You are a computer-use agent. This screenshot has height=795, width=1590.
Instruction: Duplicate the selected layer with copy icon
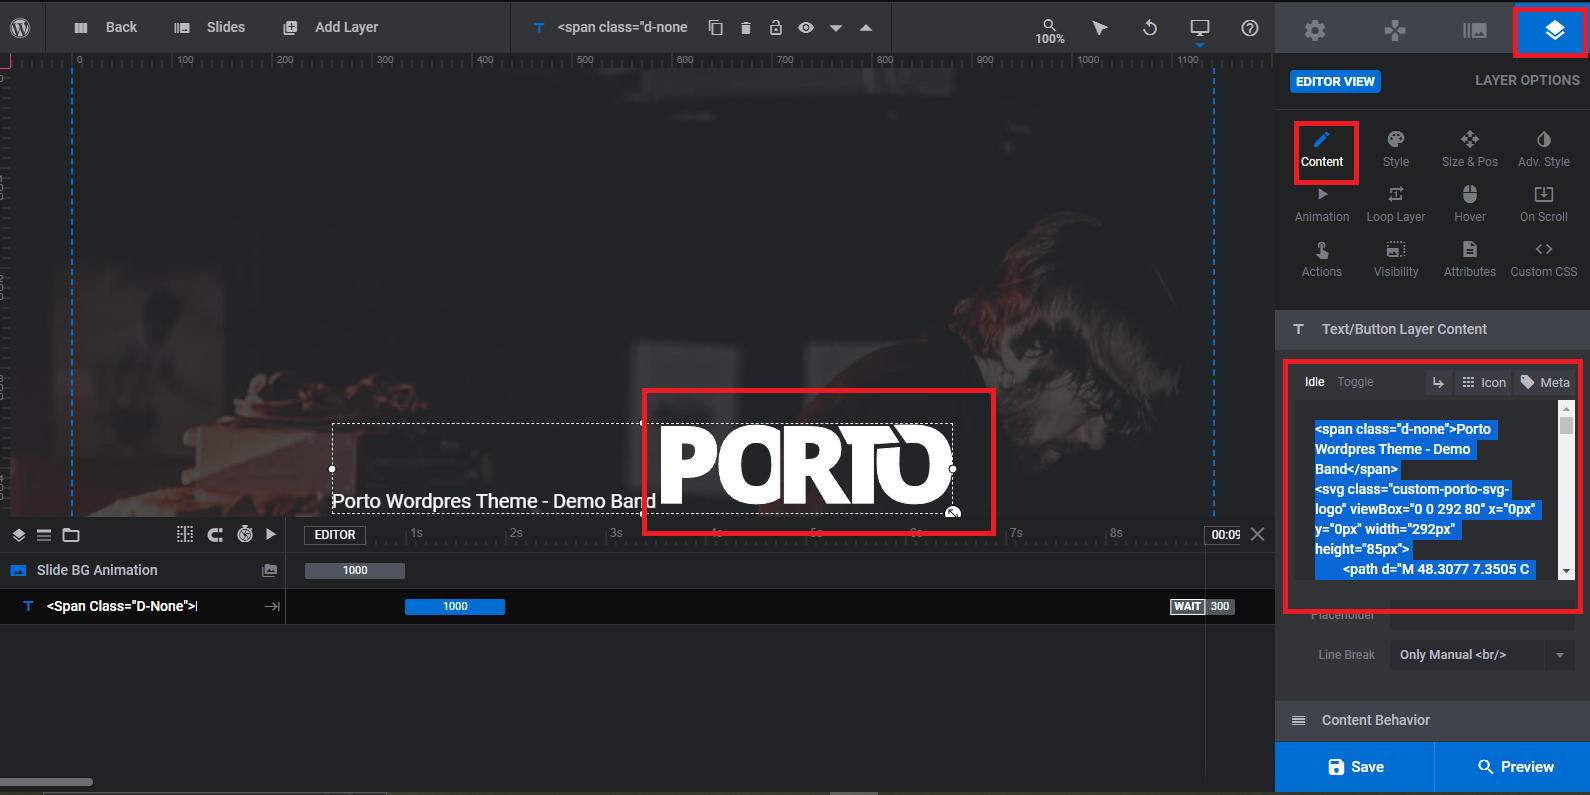pyautogui.click(x=716, y=28)
